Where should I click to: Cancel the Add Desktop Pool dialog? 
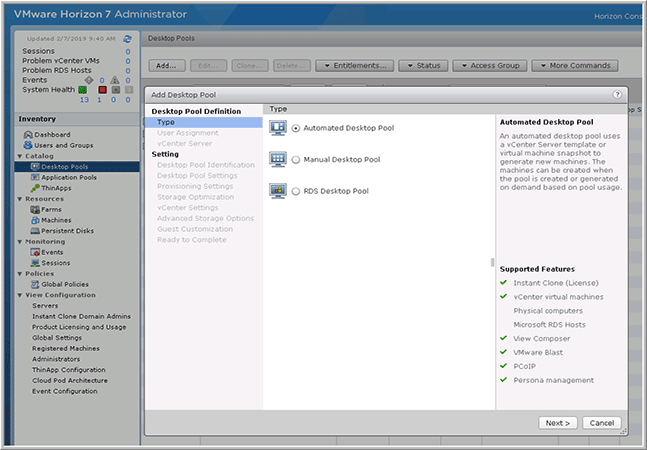[x=602, y=423]
